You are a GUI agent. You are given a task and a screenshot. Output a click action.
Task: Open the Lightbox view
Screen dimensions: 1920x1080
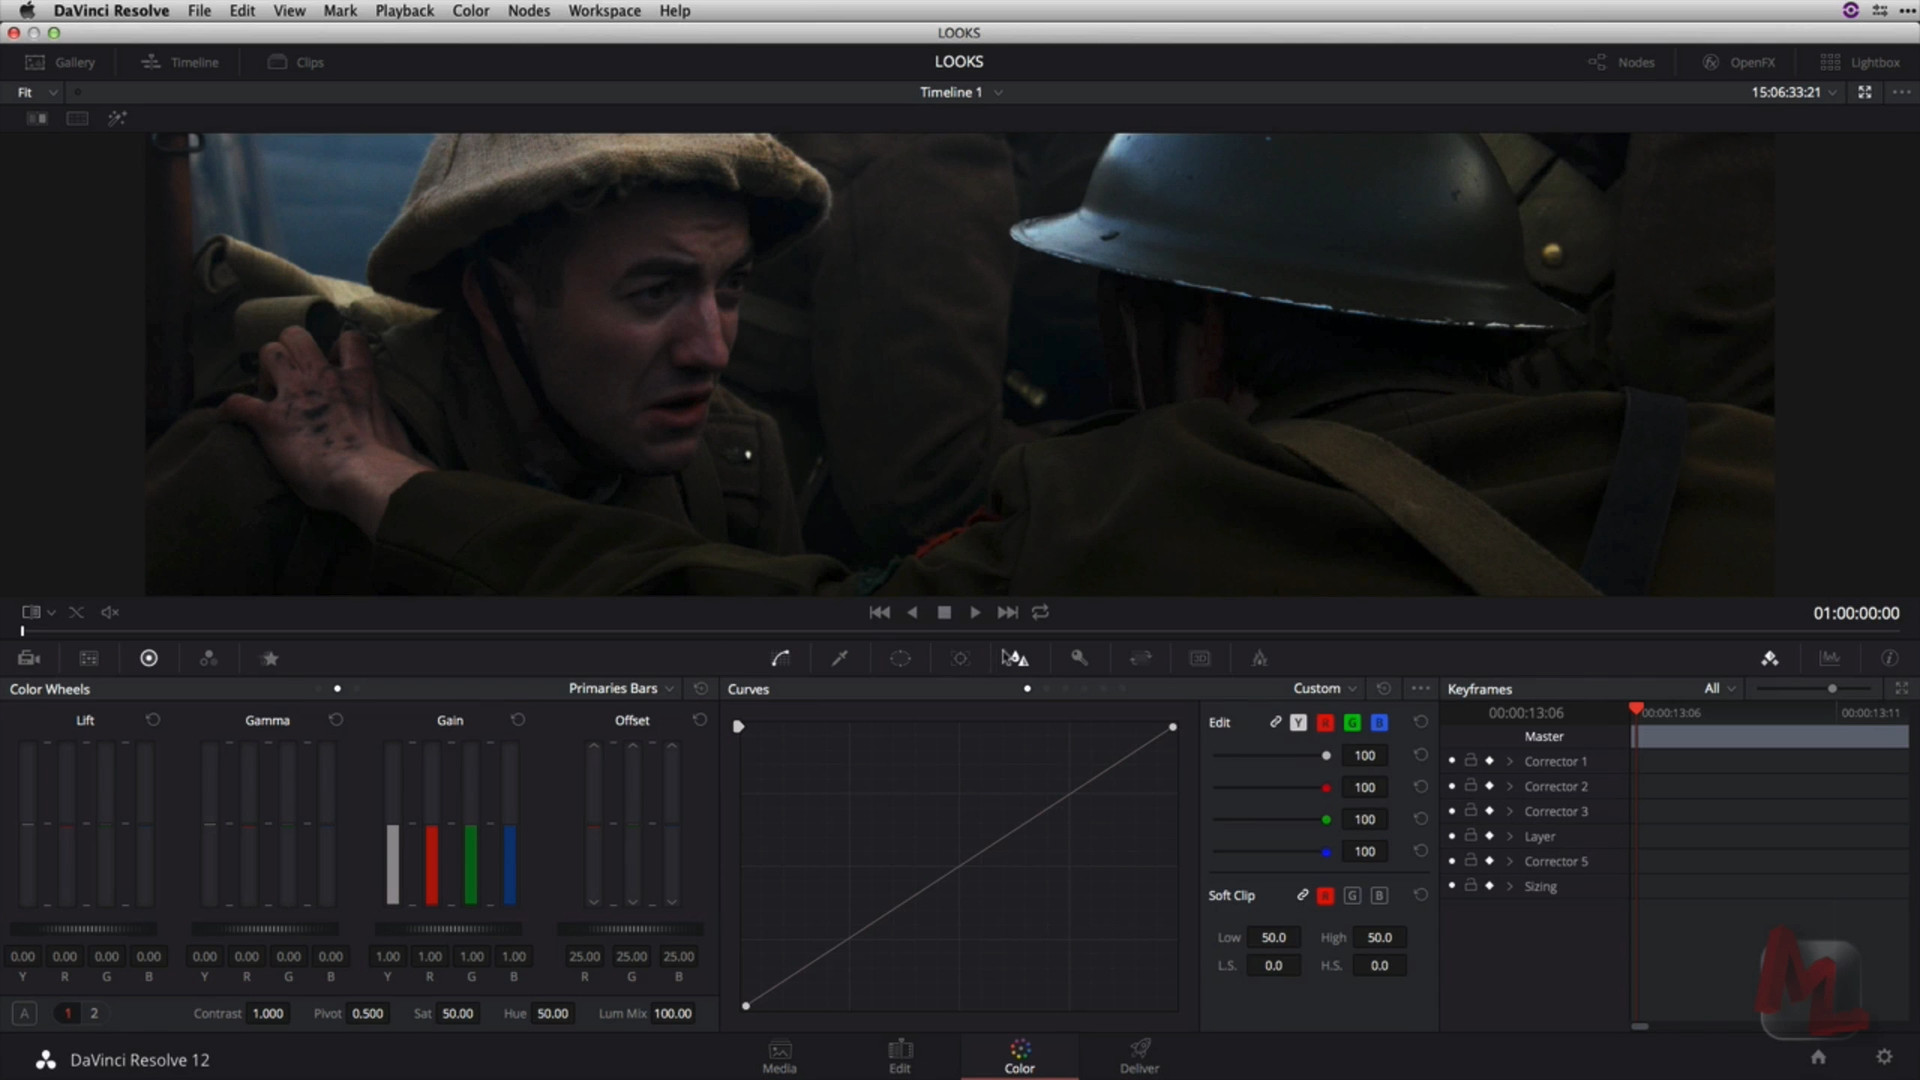click(x=1860, y=62)
